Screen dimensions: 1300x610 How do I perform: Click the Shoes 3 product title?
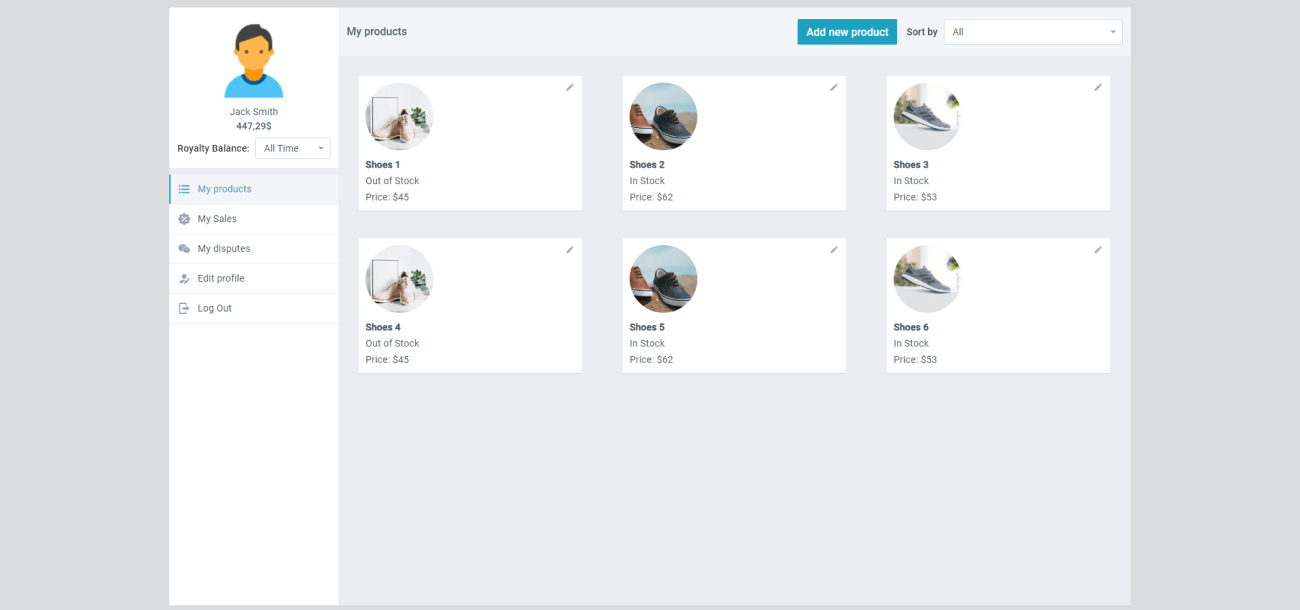click(x=911, y=165)
